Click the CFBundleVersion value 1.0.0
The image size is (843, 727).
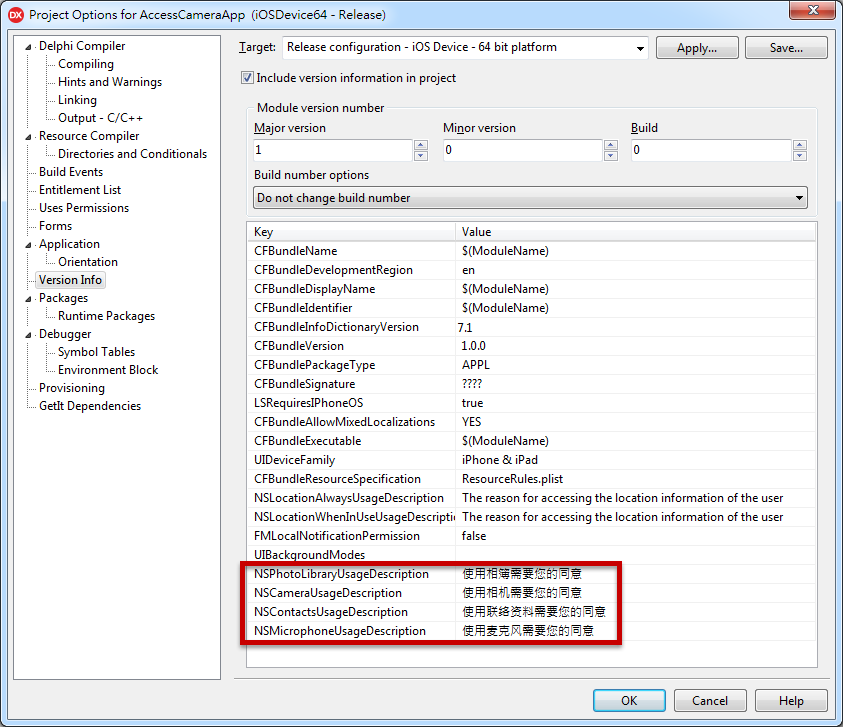tap(473, 346)
